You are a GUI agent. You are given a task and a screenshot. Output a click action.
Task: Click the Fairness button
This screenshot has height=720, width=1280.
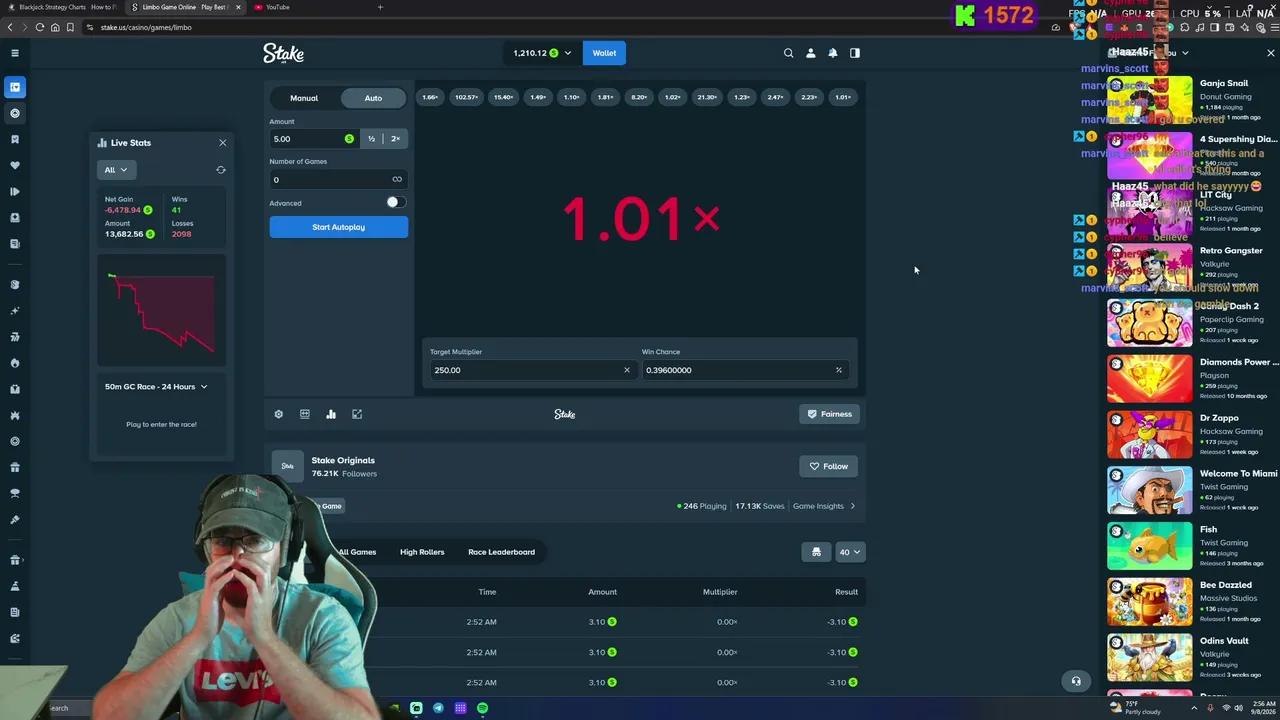coord(829,414)
